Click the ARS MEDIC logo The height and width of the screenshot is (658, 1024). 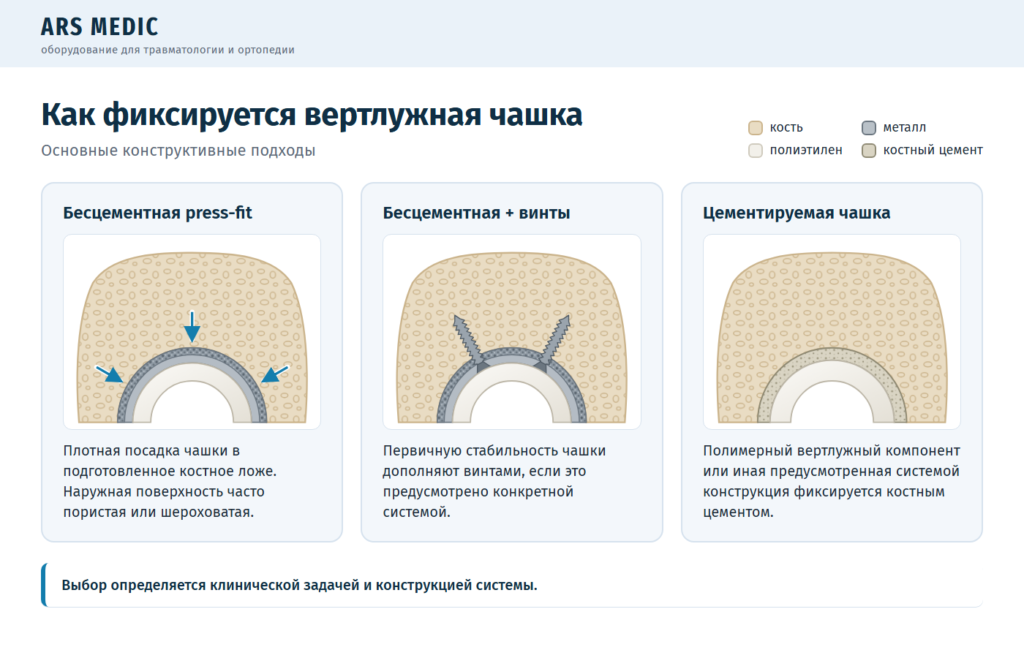pyautogui.click(x=99, y=27)
